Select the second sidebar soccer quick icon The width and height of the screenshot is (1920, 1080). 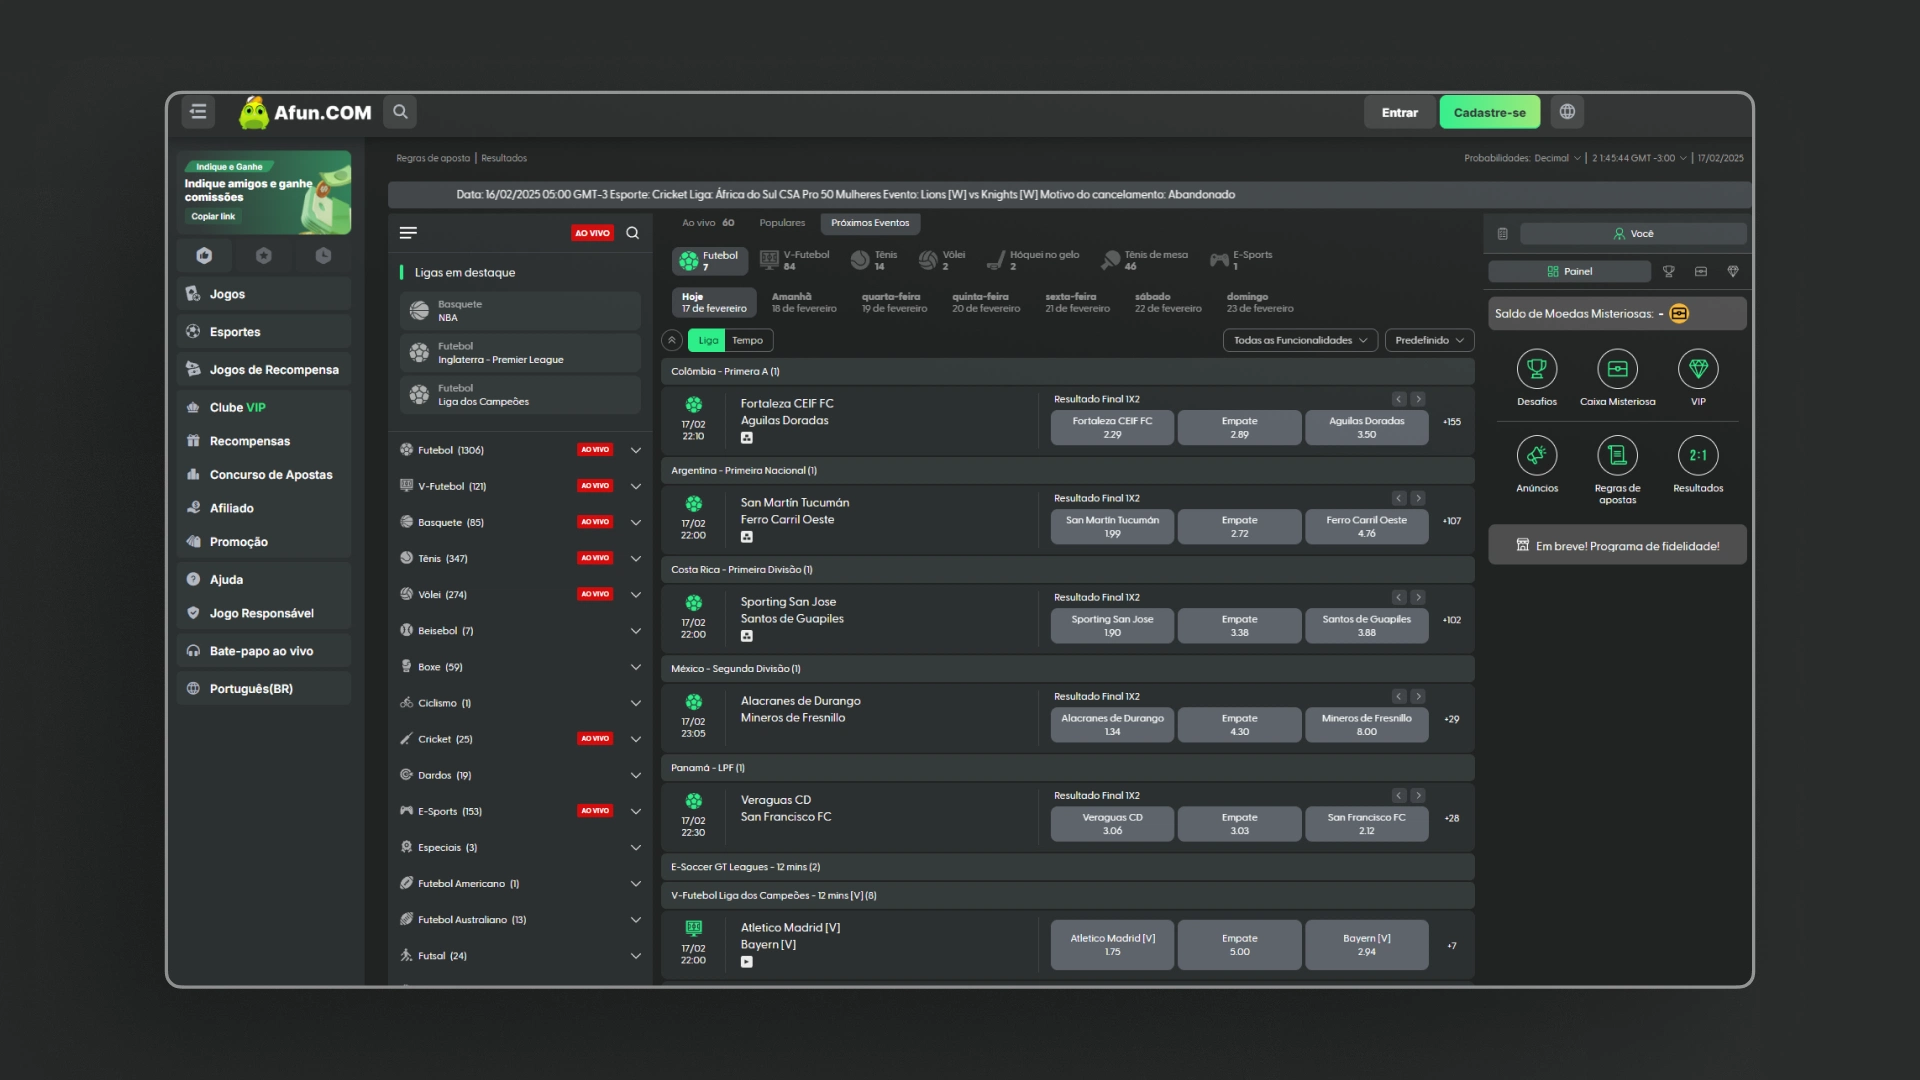(x=263, y=256)
